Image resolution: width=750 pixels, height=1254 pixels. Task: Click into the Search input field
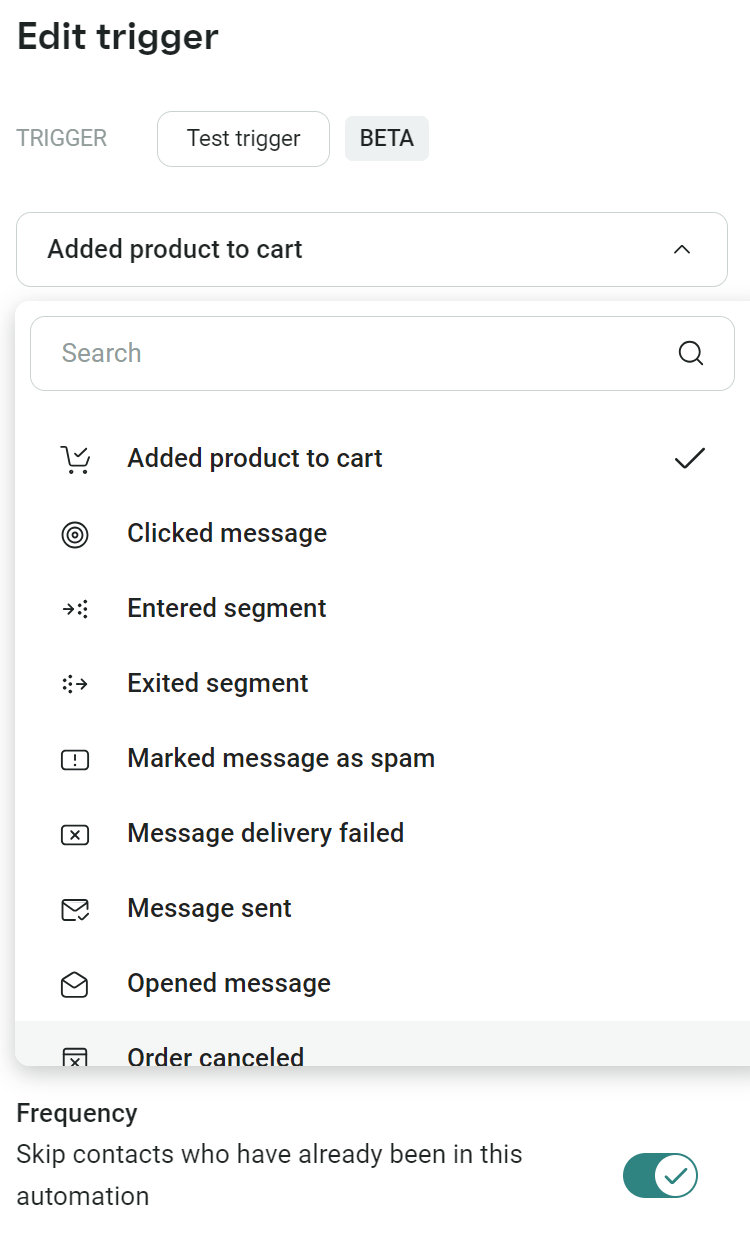point(382,353)
